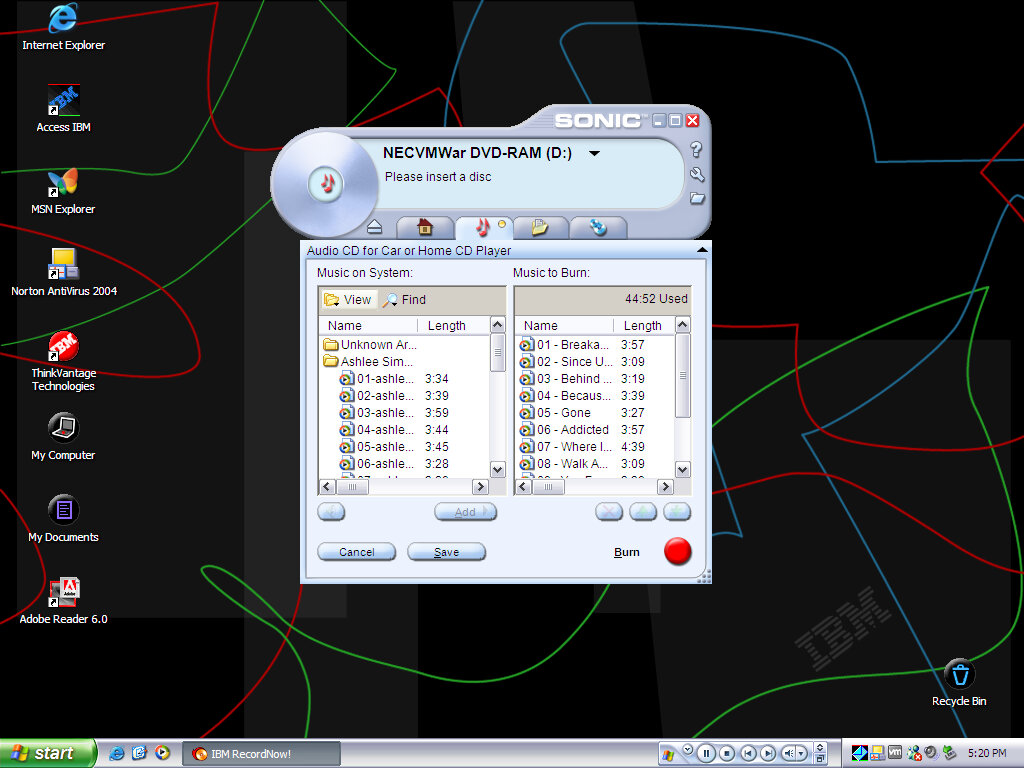The width and height of the screenshot is (1024, 768).
Task: Open the help question mark icon
Action: coord(696,150)
